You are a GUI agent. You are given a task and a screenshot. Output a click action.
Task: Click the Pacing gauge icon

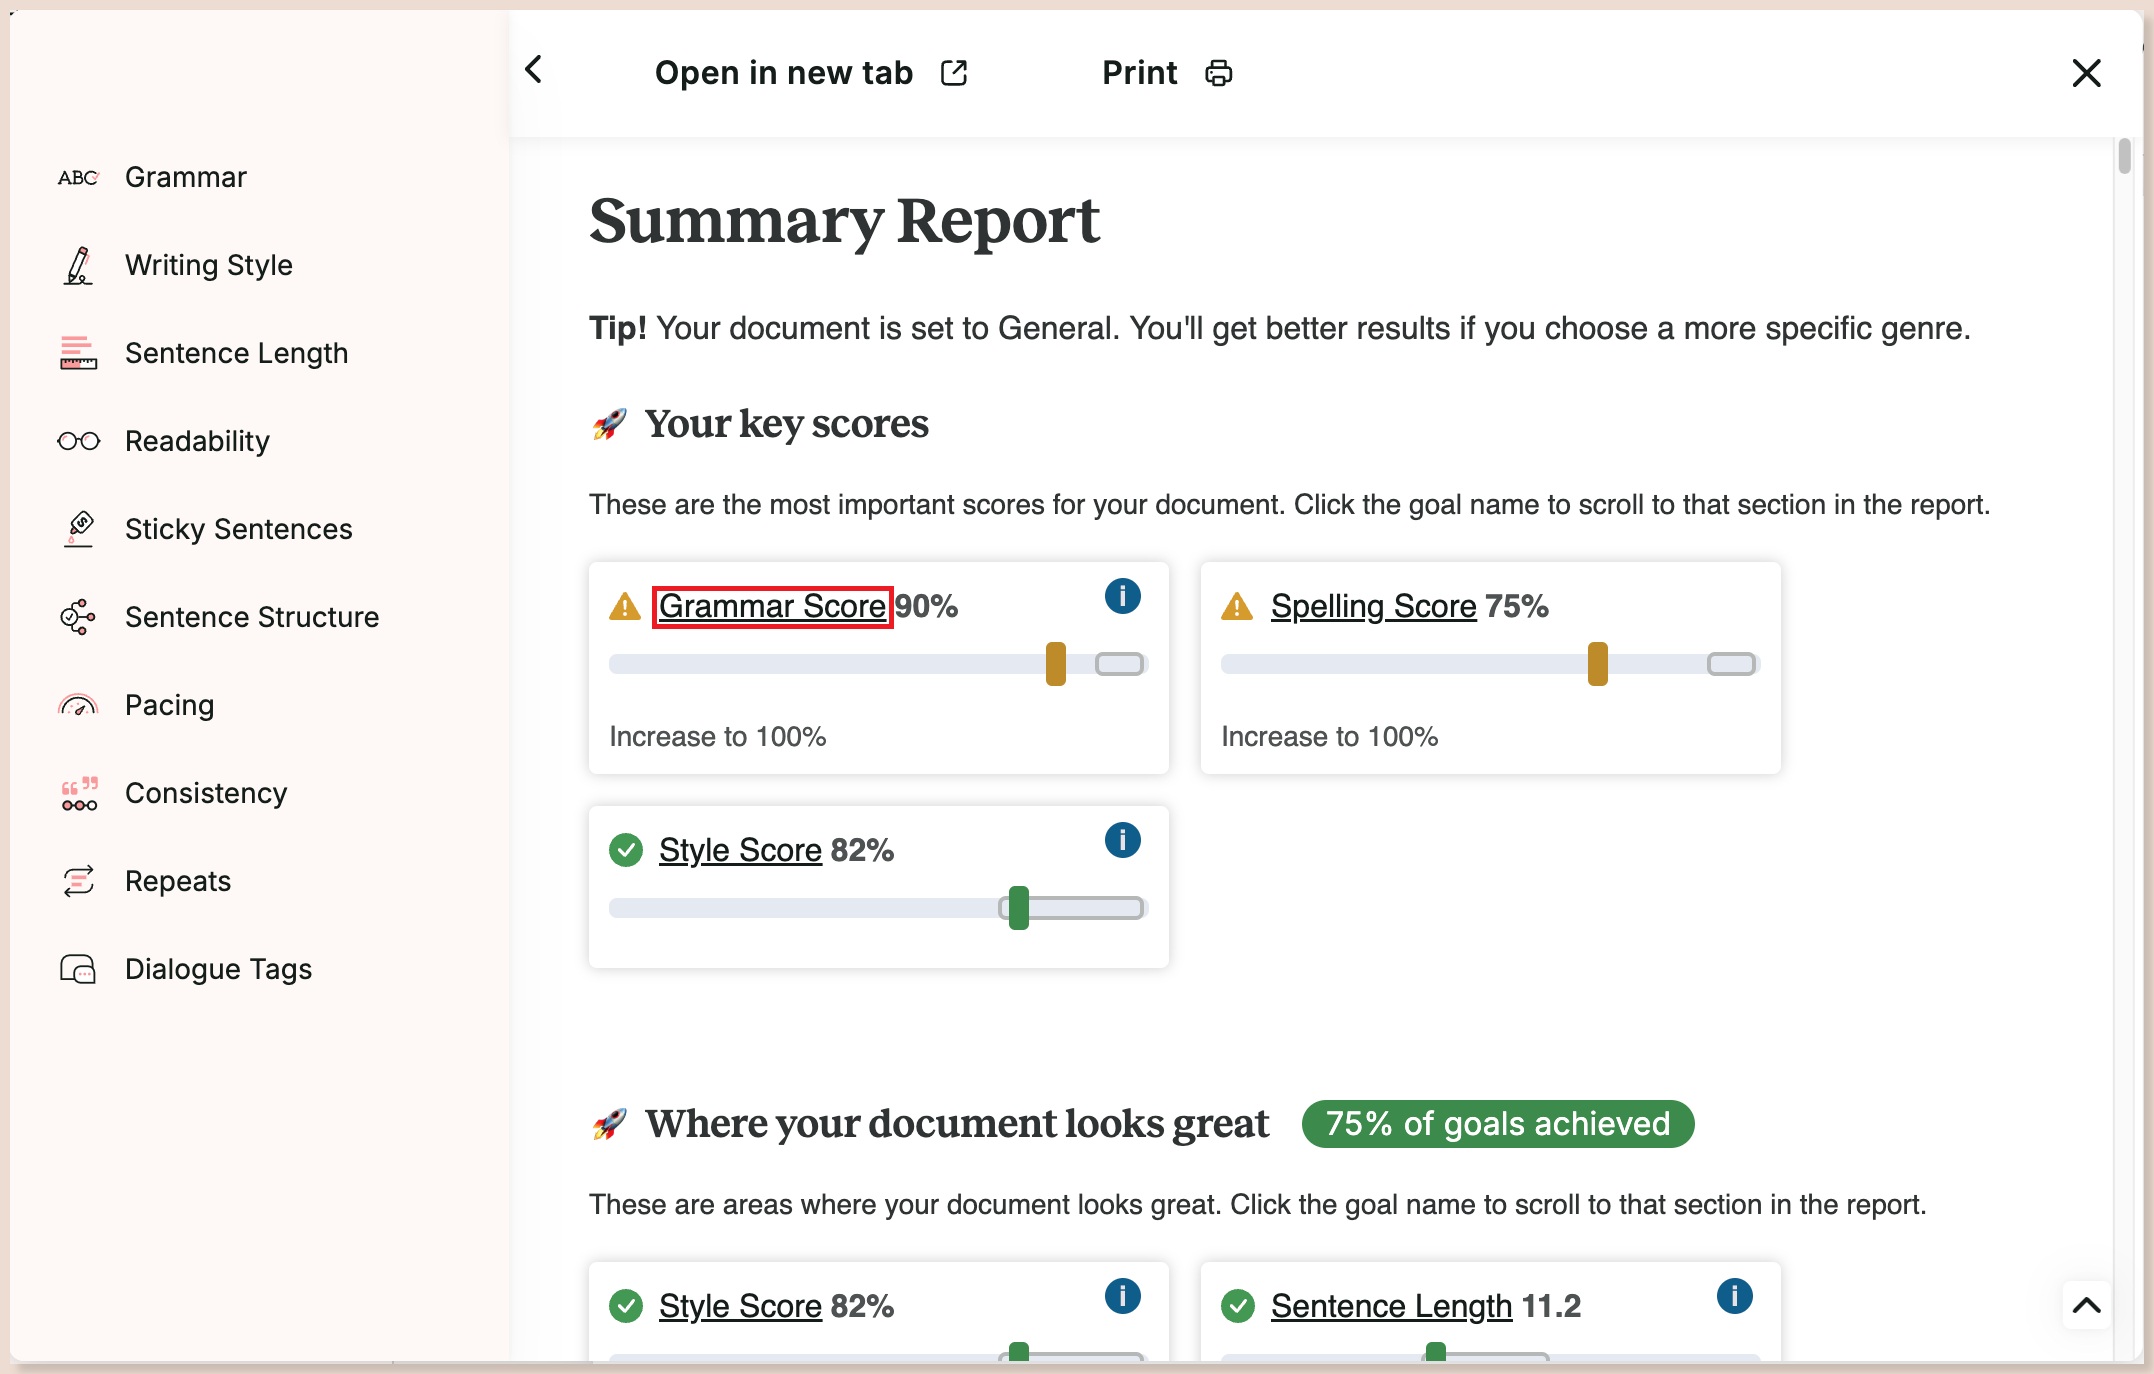pyautogui.click(x=78, y=705)
